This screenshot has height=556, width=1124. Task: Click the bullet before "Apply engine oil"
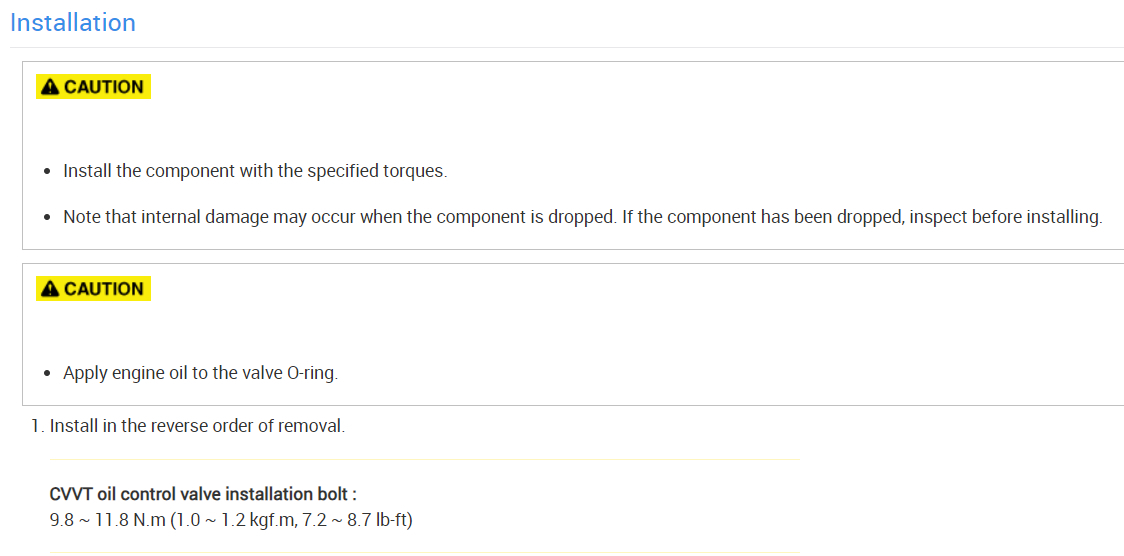pyautogui.click(x=48, y=374)
